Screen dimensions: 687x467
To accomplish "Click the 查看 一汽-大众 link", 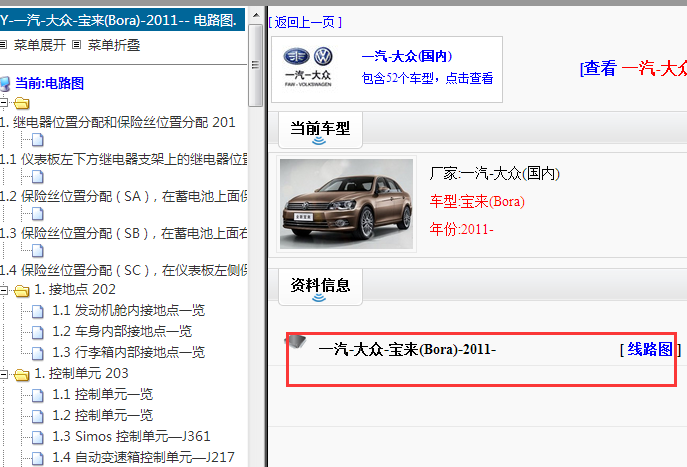I will coord(634,68).
